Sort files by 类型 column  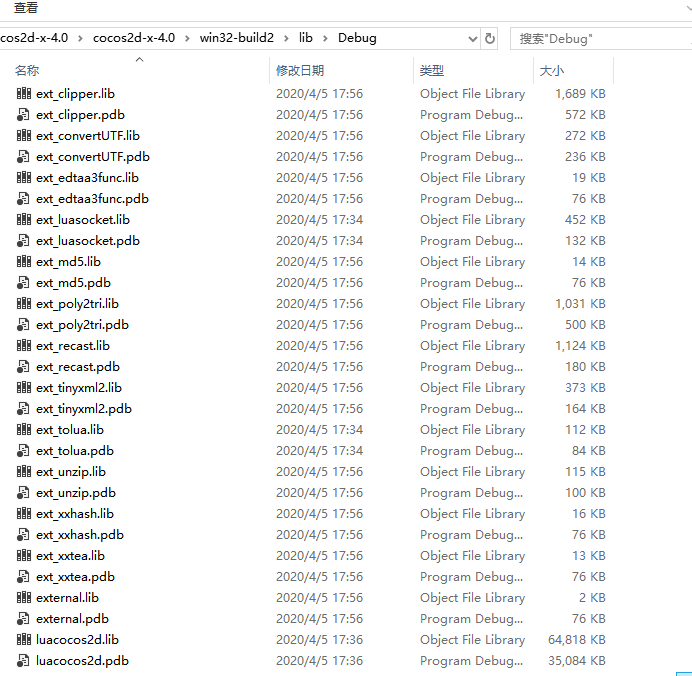coord(432,71)
